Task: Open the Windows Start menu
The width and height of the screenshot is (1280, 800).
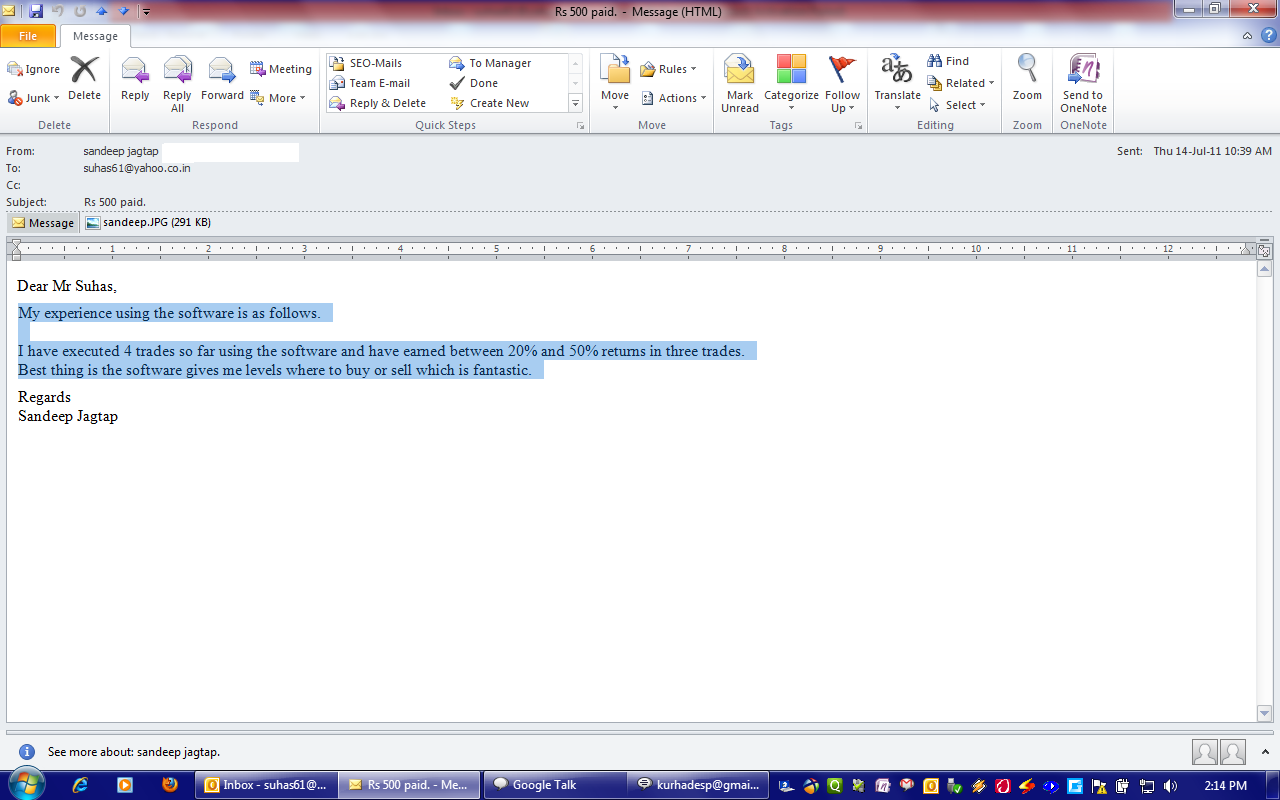Action: 25,785
